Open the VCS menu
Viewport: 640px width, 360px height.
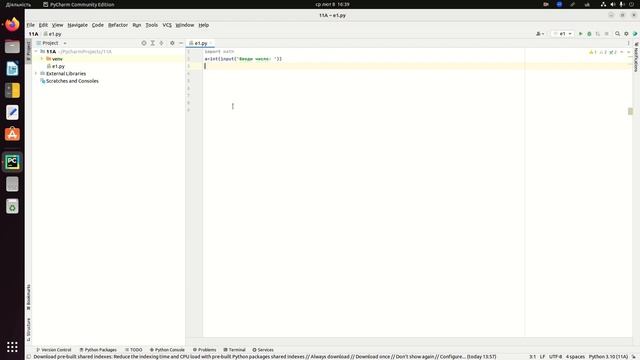(x=167, y=25)
